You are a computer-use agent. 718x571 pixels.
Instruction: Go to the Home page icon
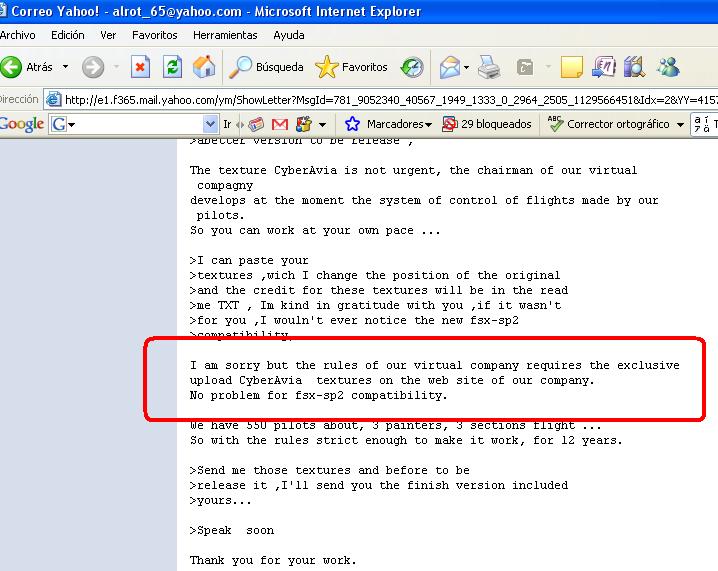203,68
